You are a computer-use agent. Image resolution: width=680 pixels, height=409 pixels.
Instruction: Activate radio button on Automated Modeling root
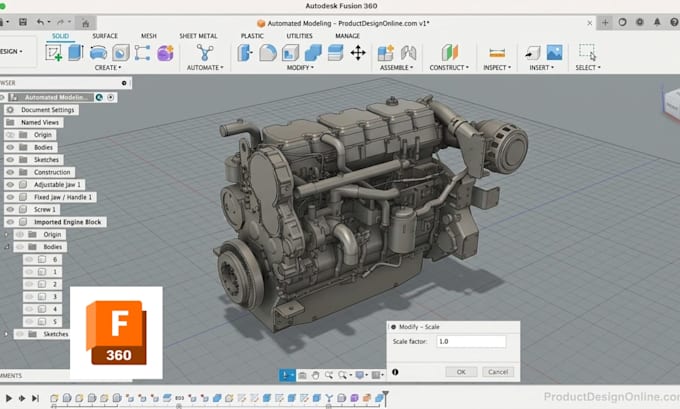tap(111, 97)
